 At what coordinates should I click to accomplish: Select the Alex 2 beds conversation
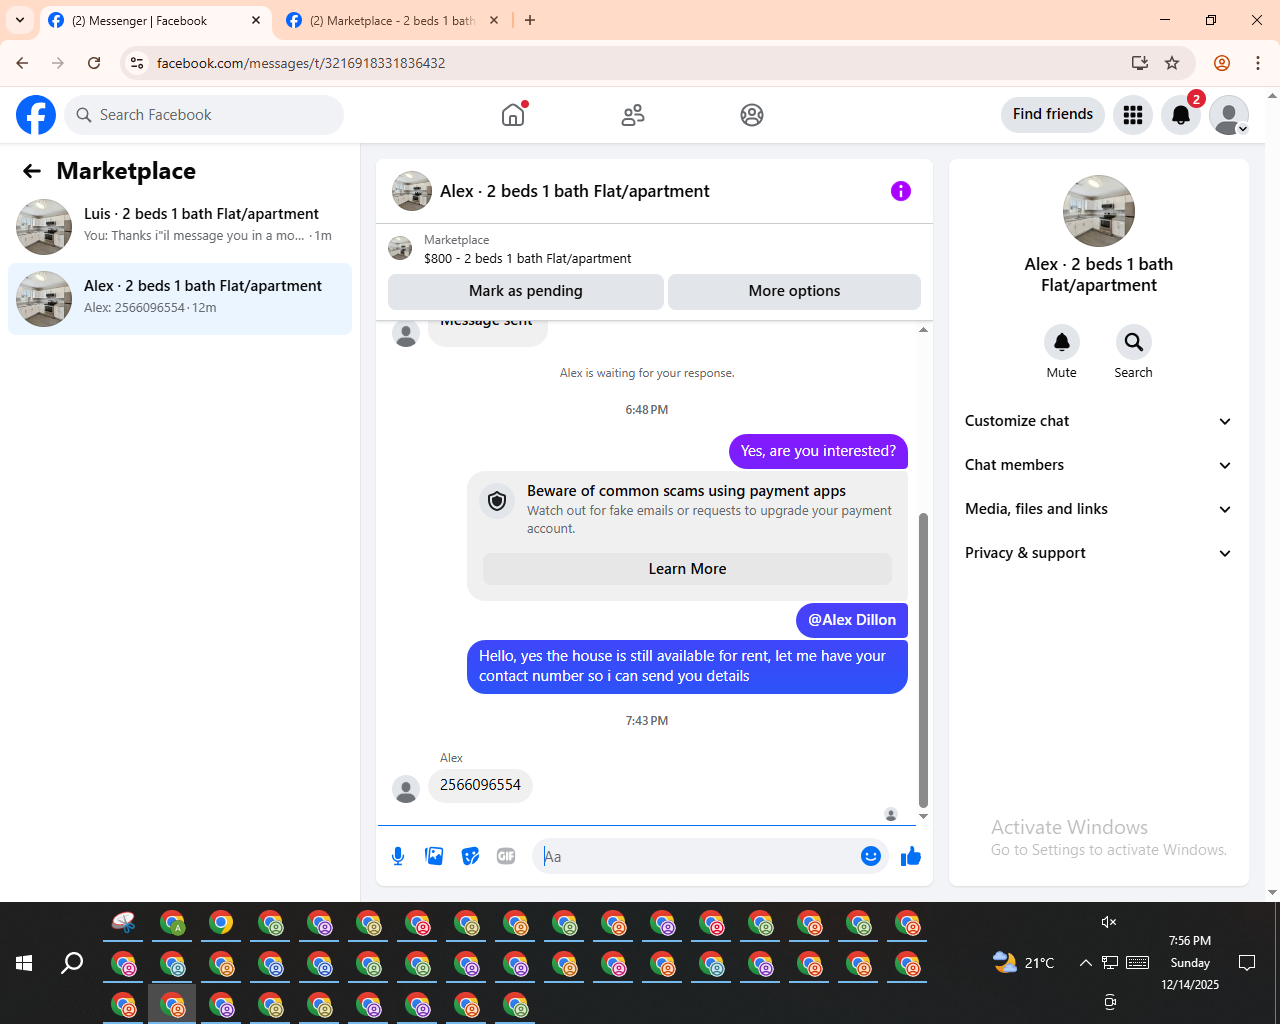[x=180, y=298]
